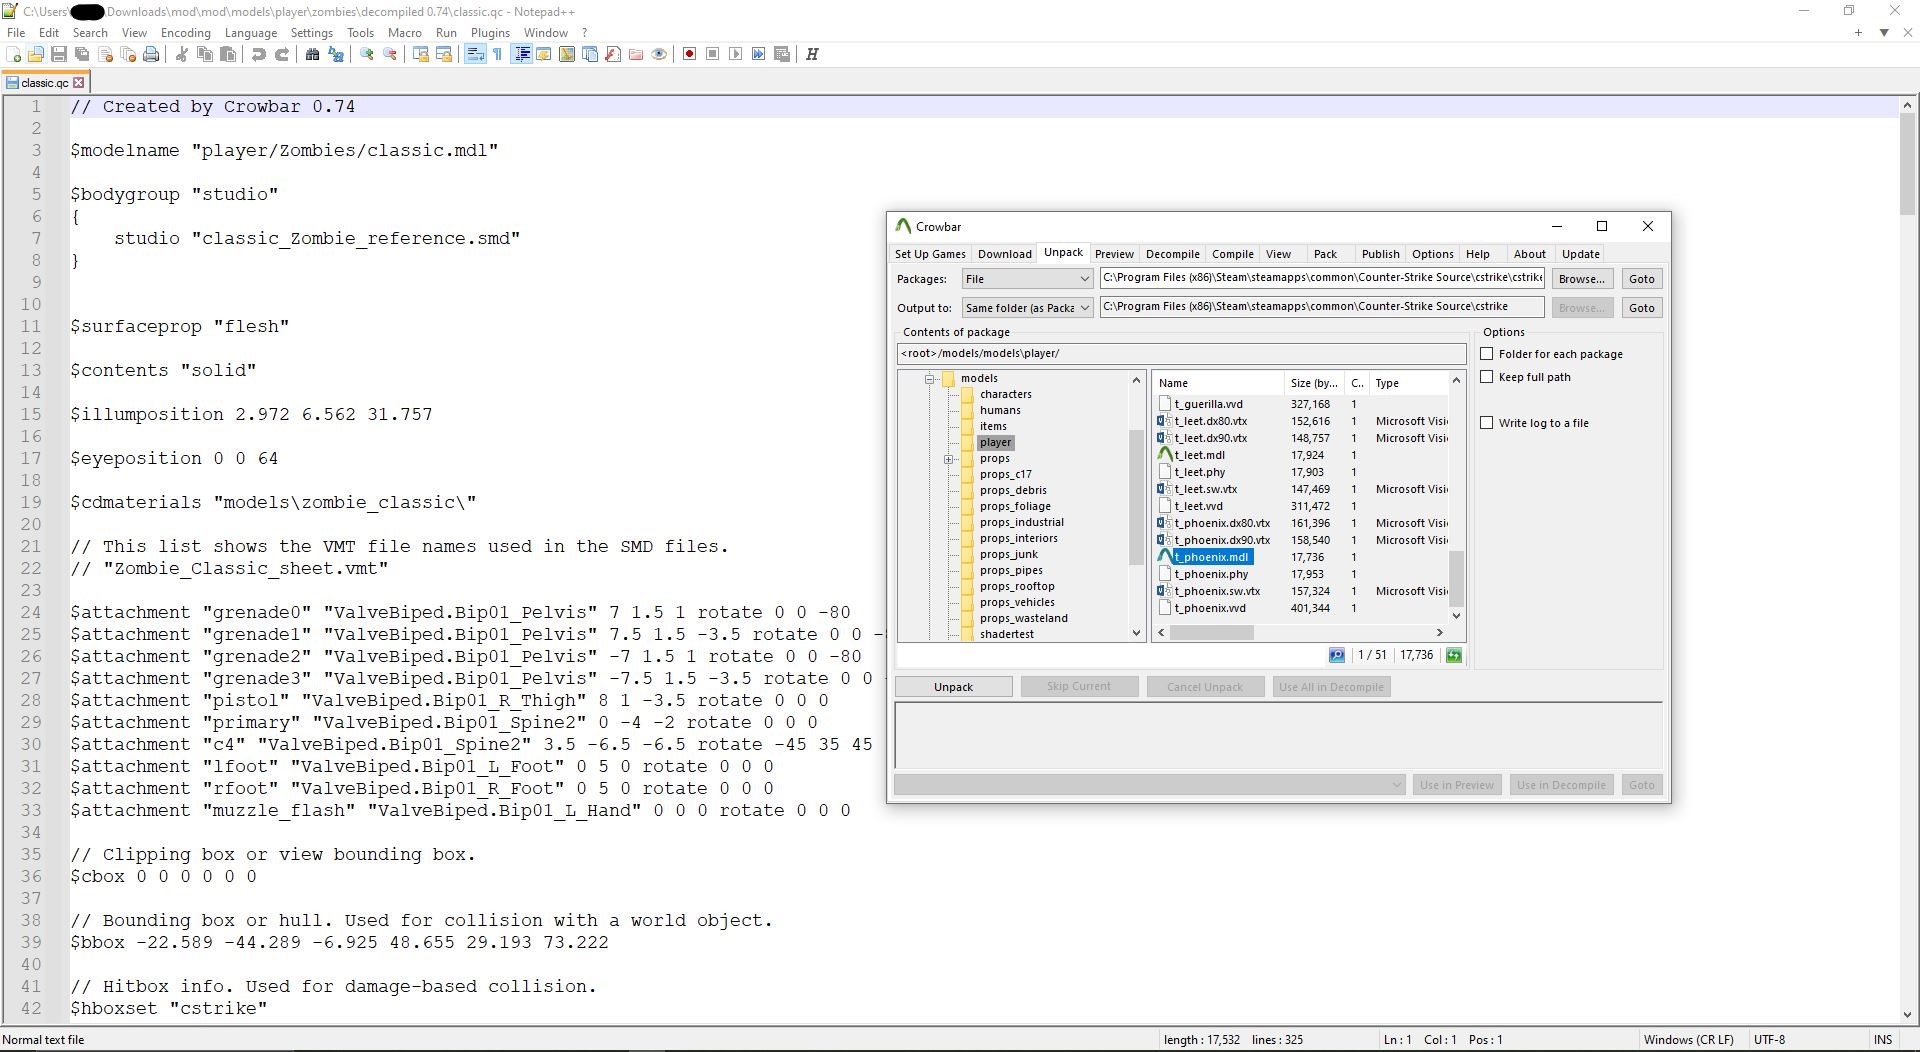The image size is (1920, 1052).
Task: Click the Crowbar search files icon
Action: point(1337,655)
